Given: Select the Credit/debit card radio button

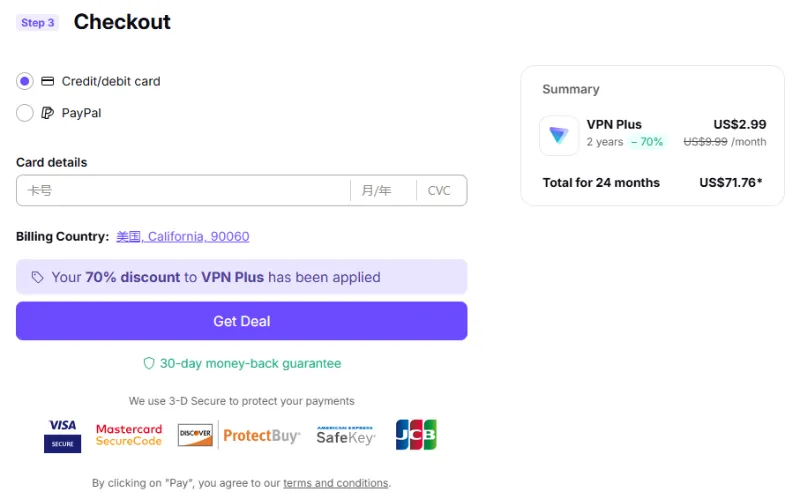Looking at the screenshot, I should pyautogui.click(x=25, y=81).
